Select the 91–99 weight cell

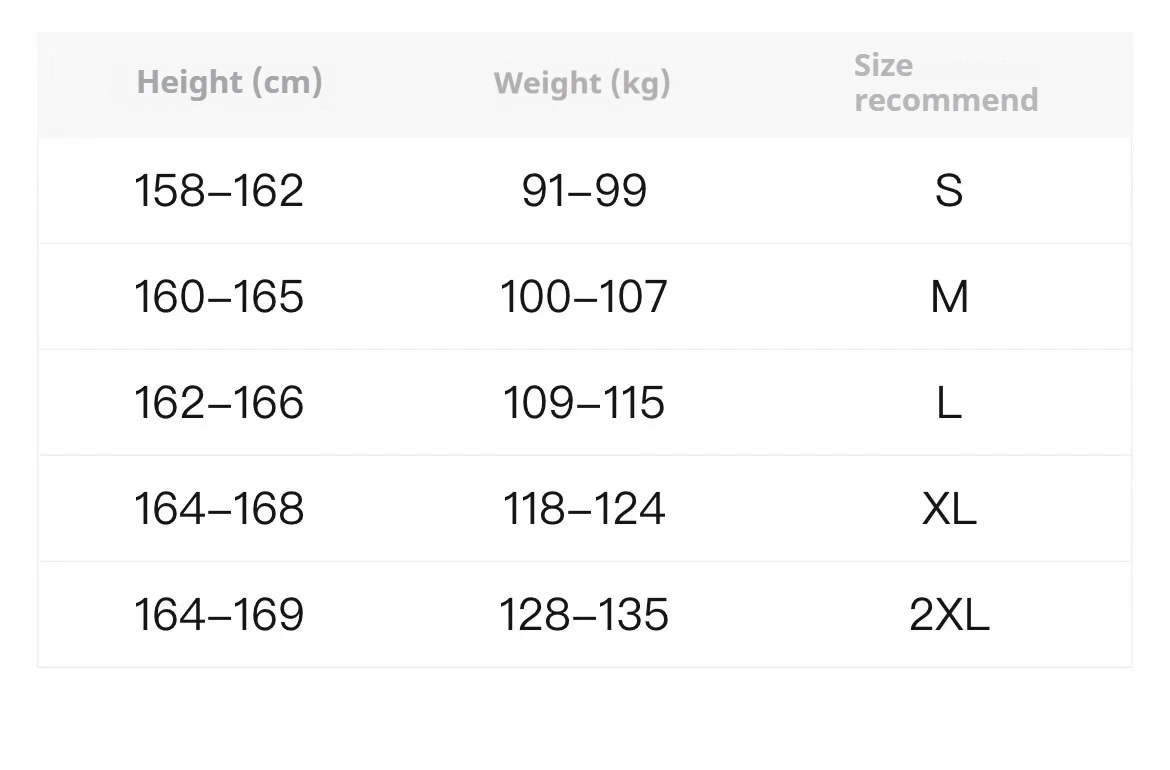click(584, 190)
